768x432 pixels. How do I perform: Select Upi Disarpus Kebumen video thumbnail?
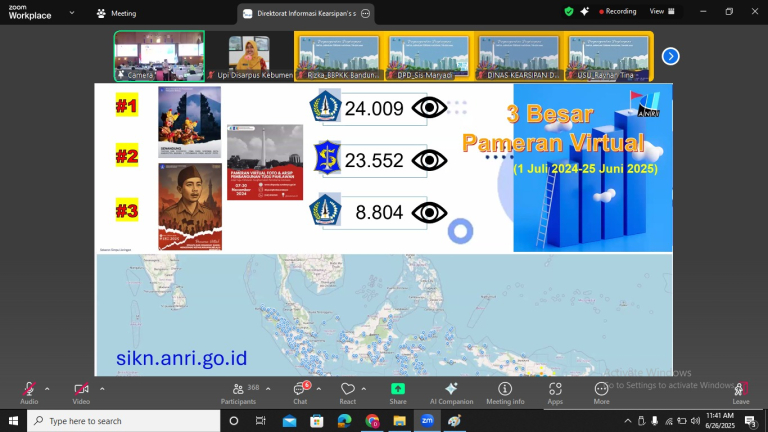tap(249, 56)
